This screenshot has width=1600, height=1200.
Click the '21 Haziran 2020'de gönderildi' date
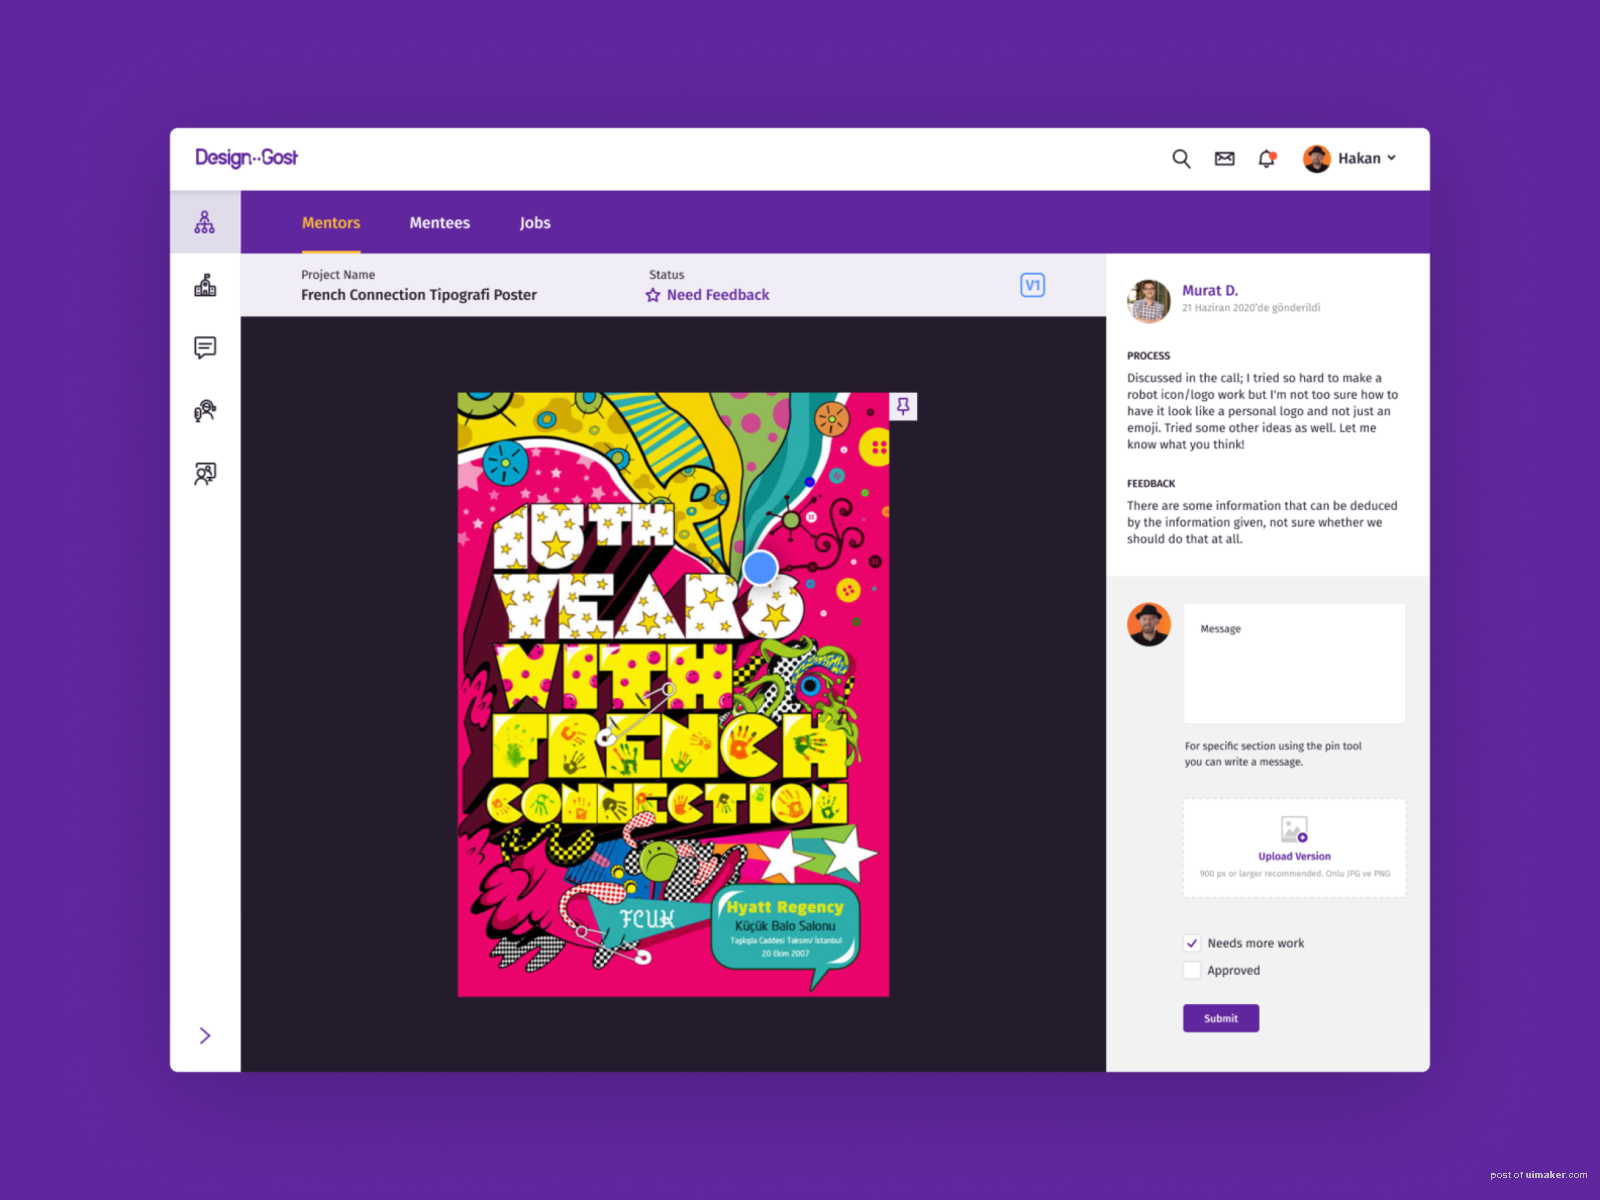coord(1251,308)
